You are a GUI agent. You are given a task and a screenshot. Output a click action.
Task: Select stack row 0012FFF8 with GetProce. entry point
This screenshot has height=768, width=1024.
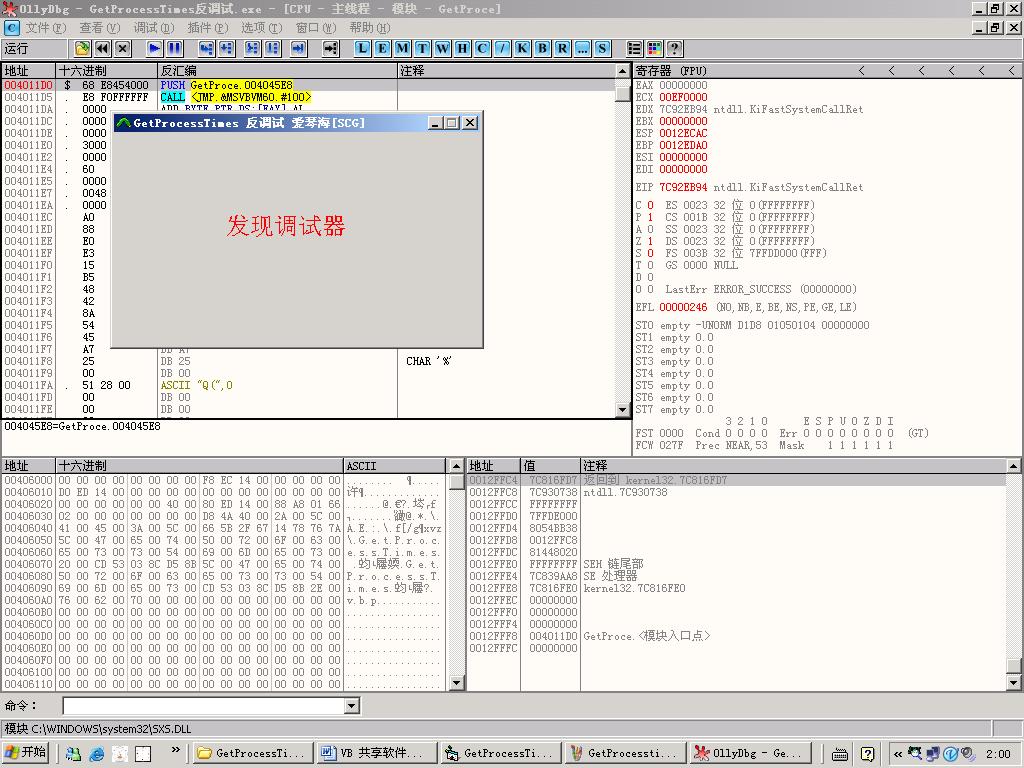[736, 636]
